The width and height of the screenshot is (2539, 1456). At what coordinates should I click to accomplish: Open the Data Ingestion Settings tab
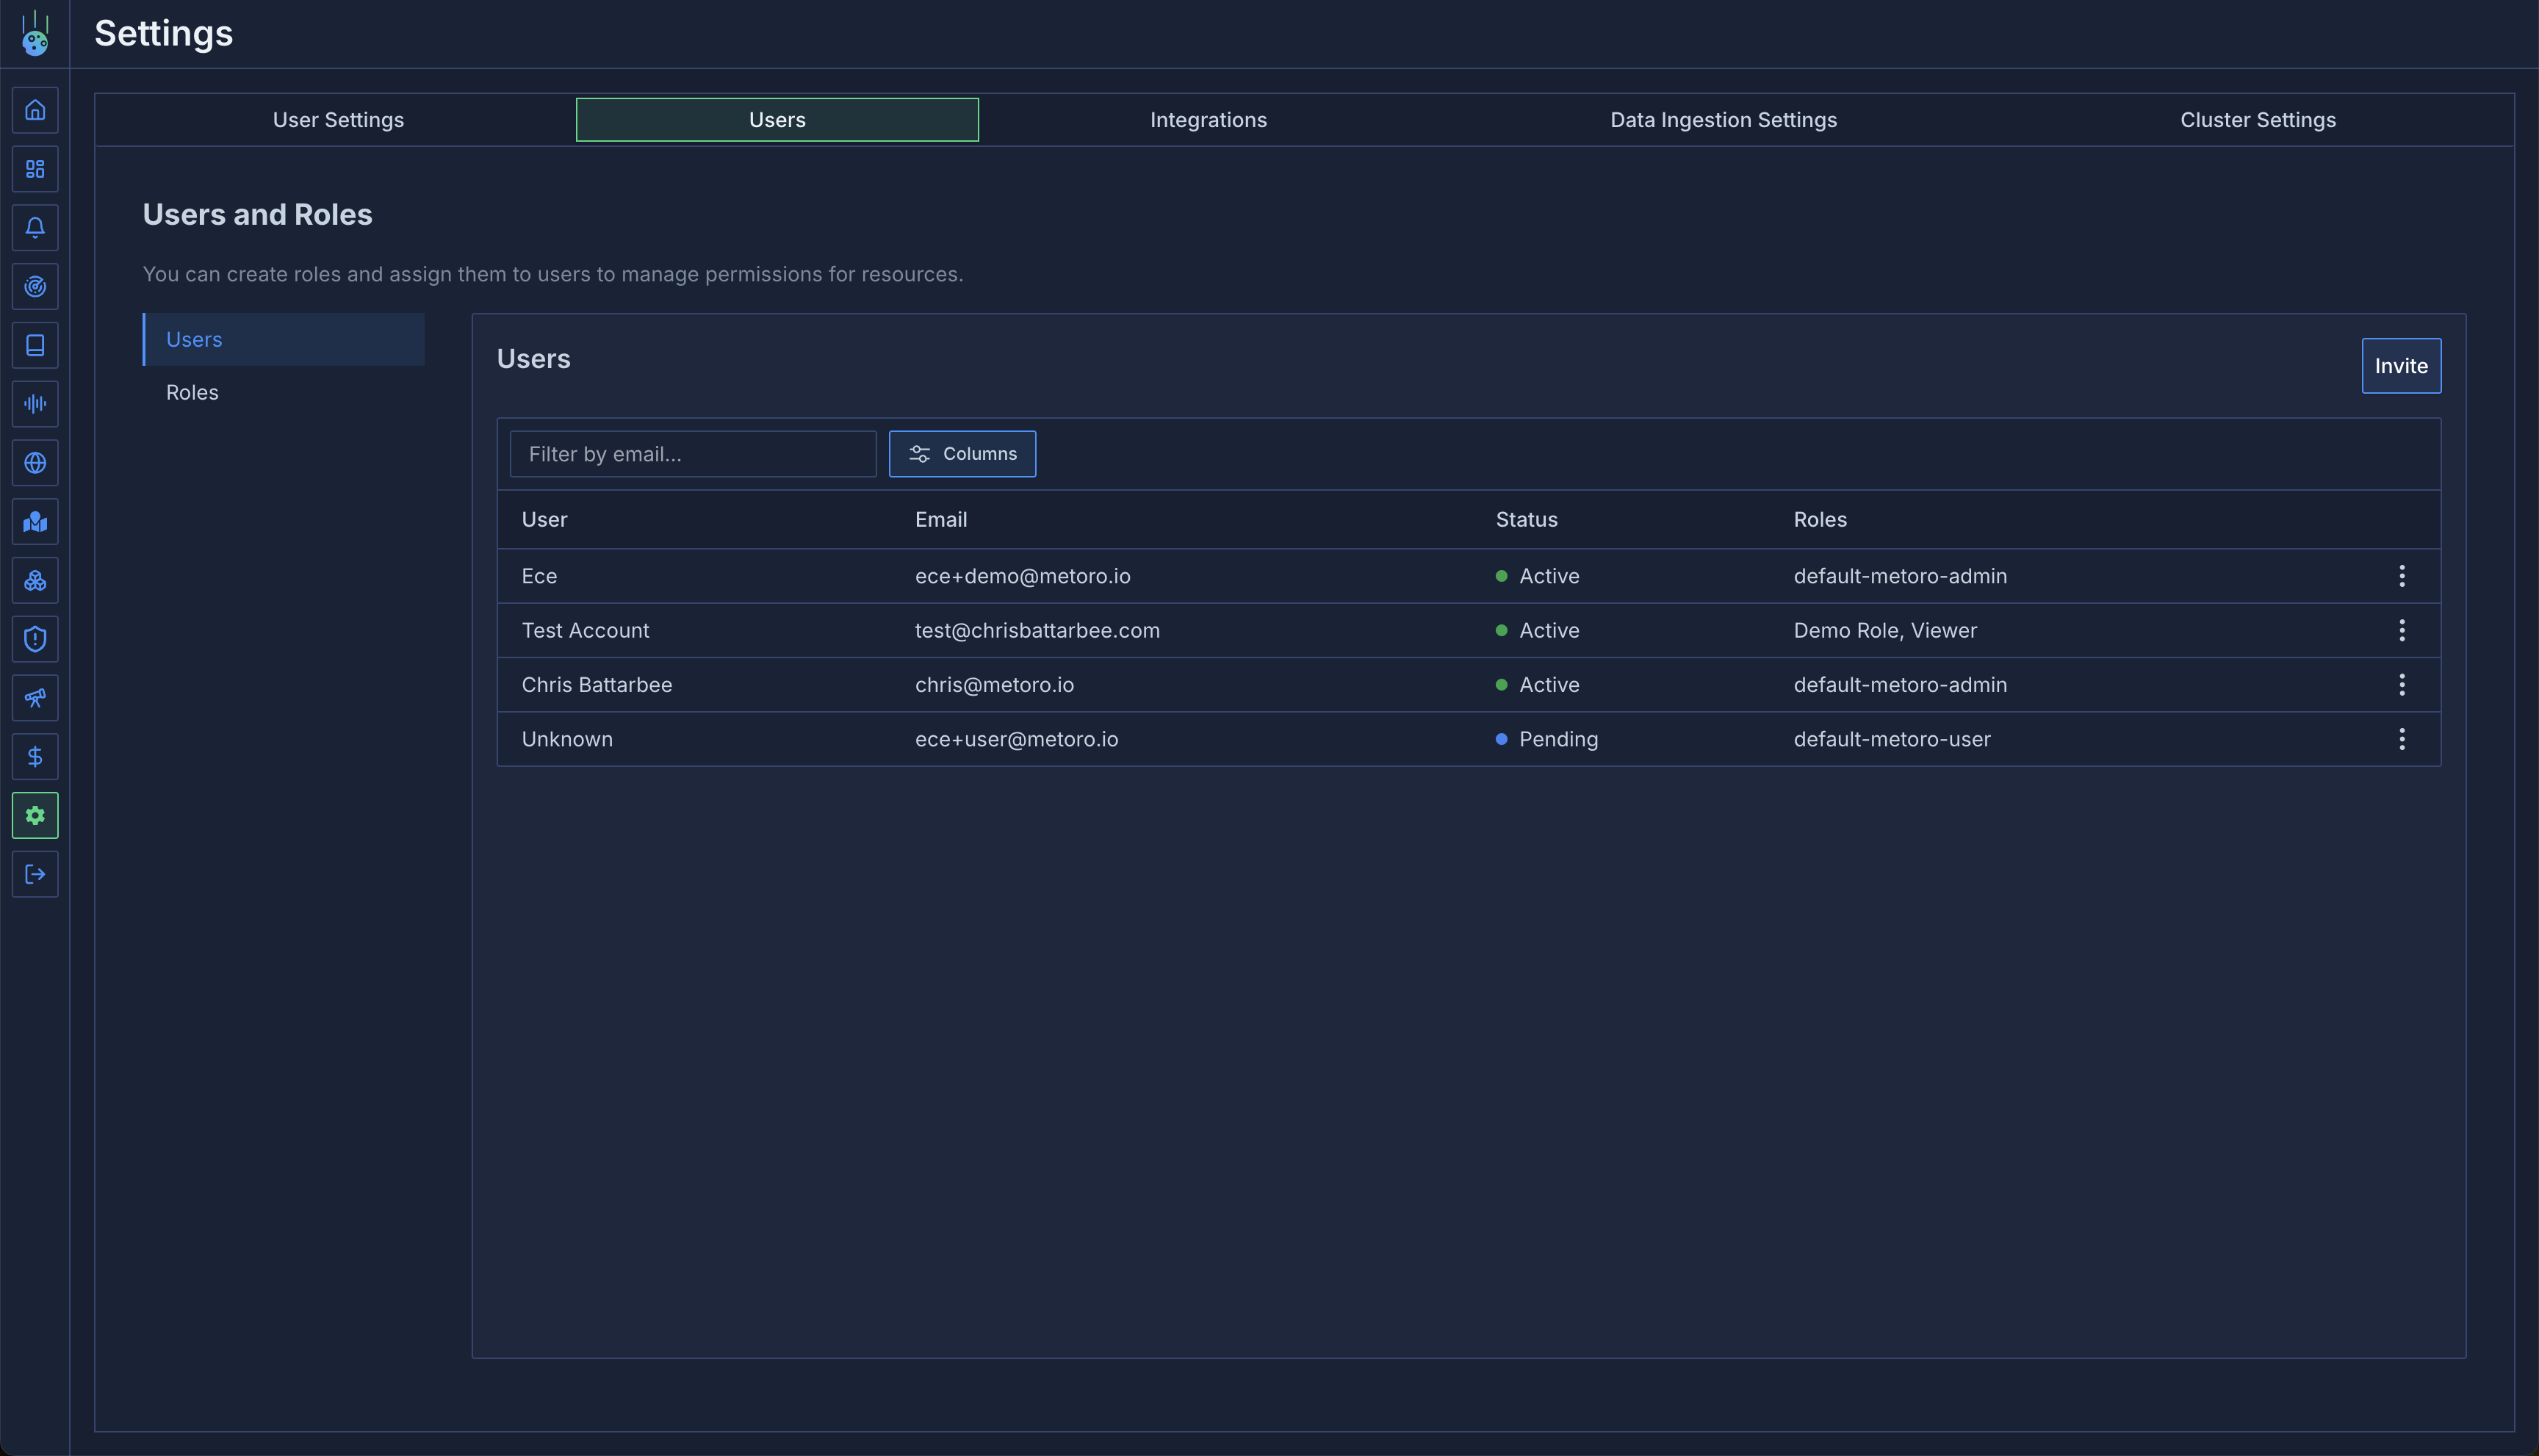click(1722, 120)
